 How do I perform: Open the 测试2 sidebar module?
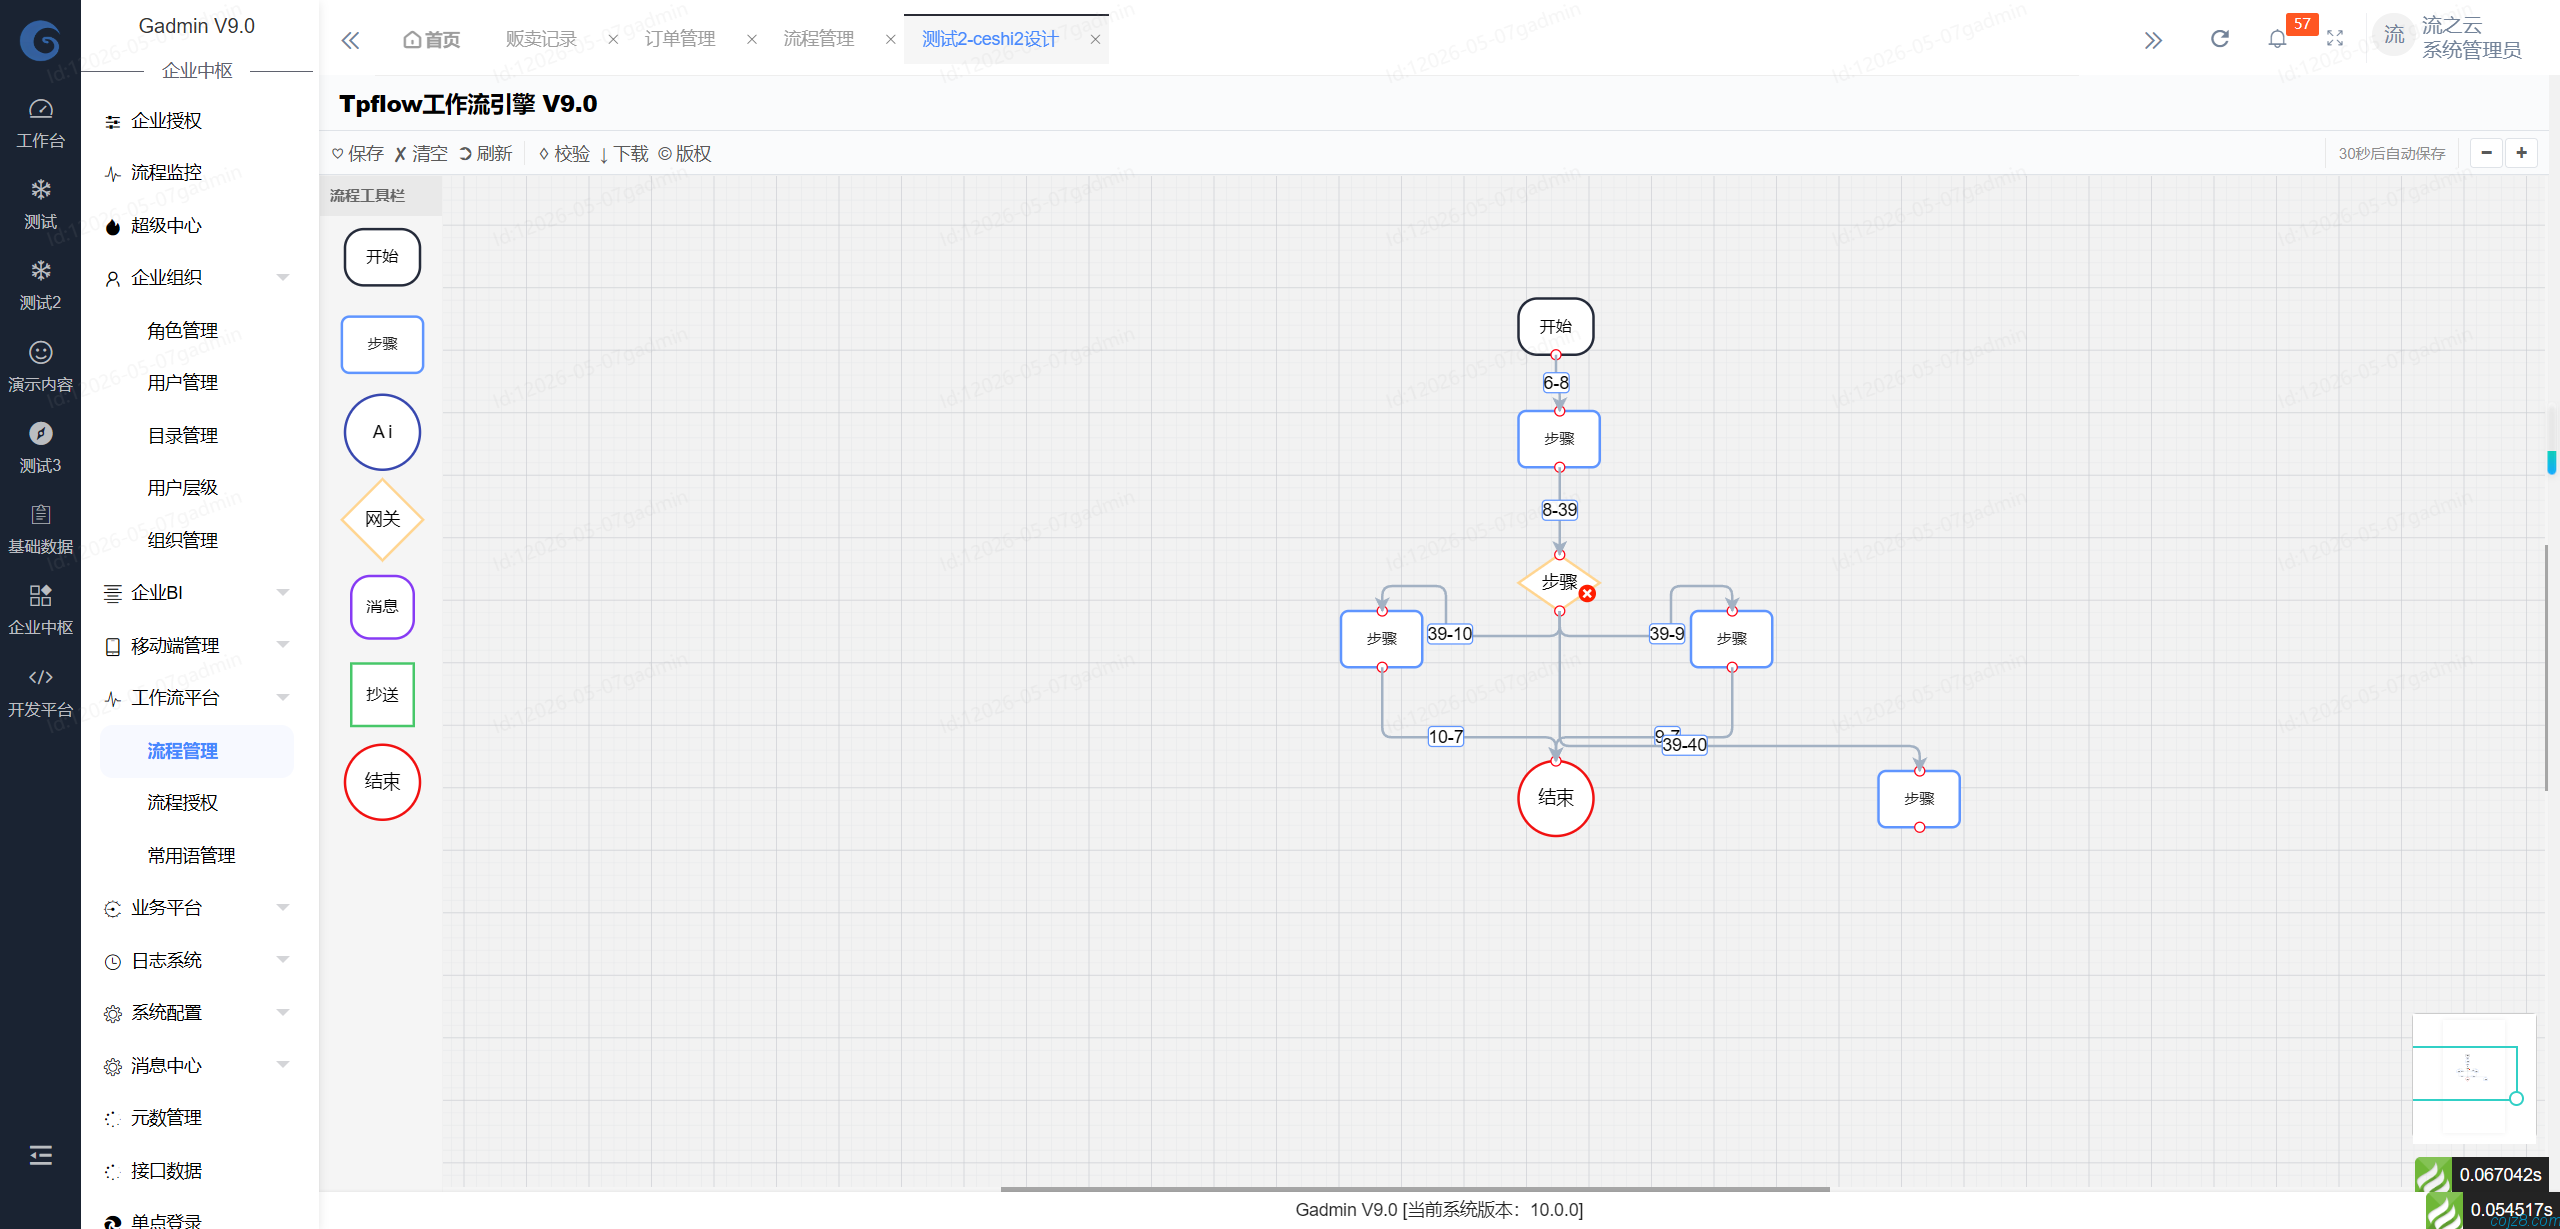point(40,285)
